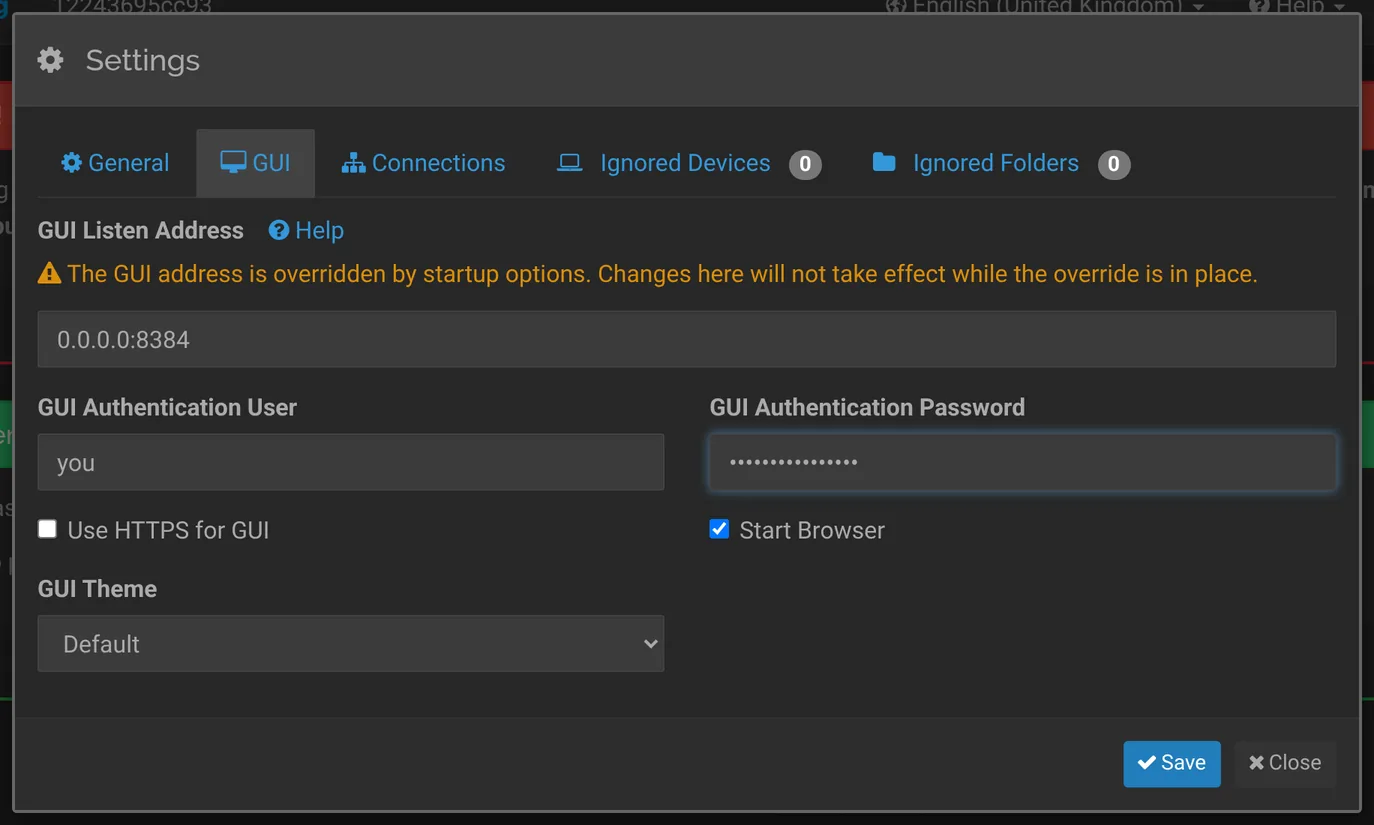The image size is (1374, 825).
Task: Click the 0 badge beside Ignored Folders
Action: click(1114, 164)
